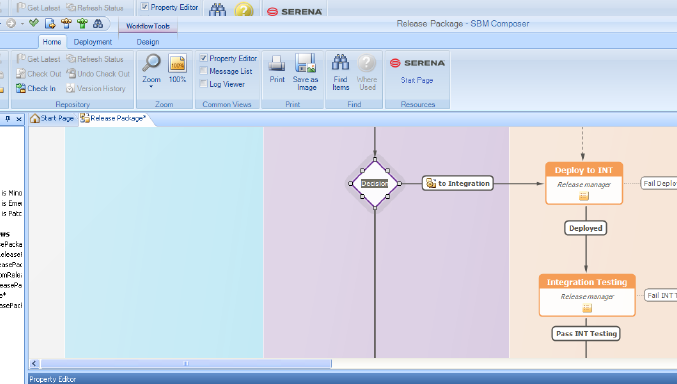Enable the Message List checkbox
677x384 pixels.
[x=203, y=71]
